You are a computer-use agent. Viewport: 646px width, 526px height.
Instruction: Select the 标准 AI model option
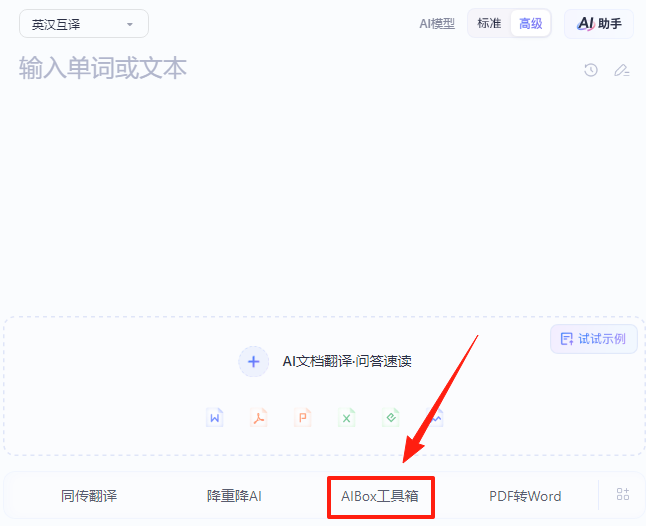coord(489,23)
